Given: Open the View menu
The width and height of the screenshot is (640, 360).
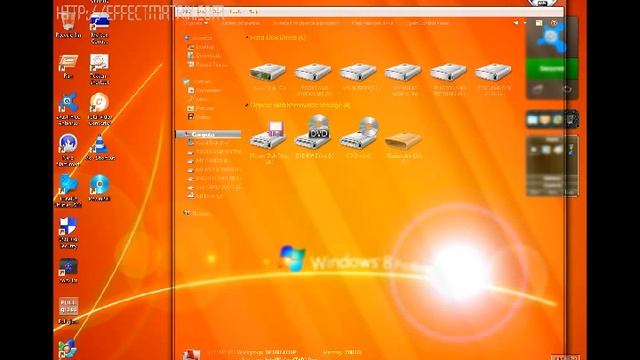Looking at the screenshot, I should click(218, 12).
